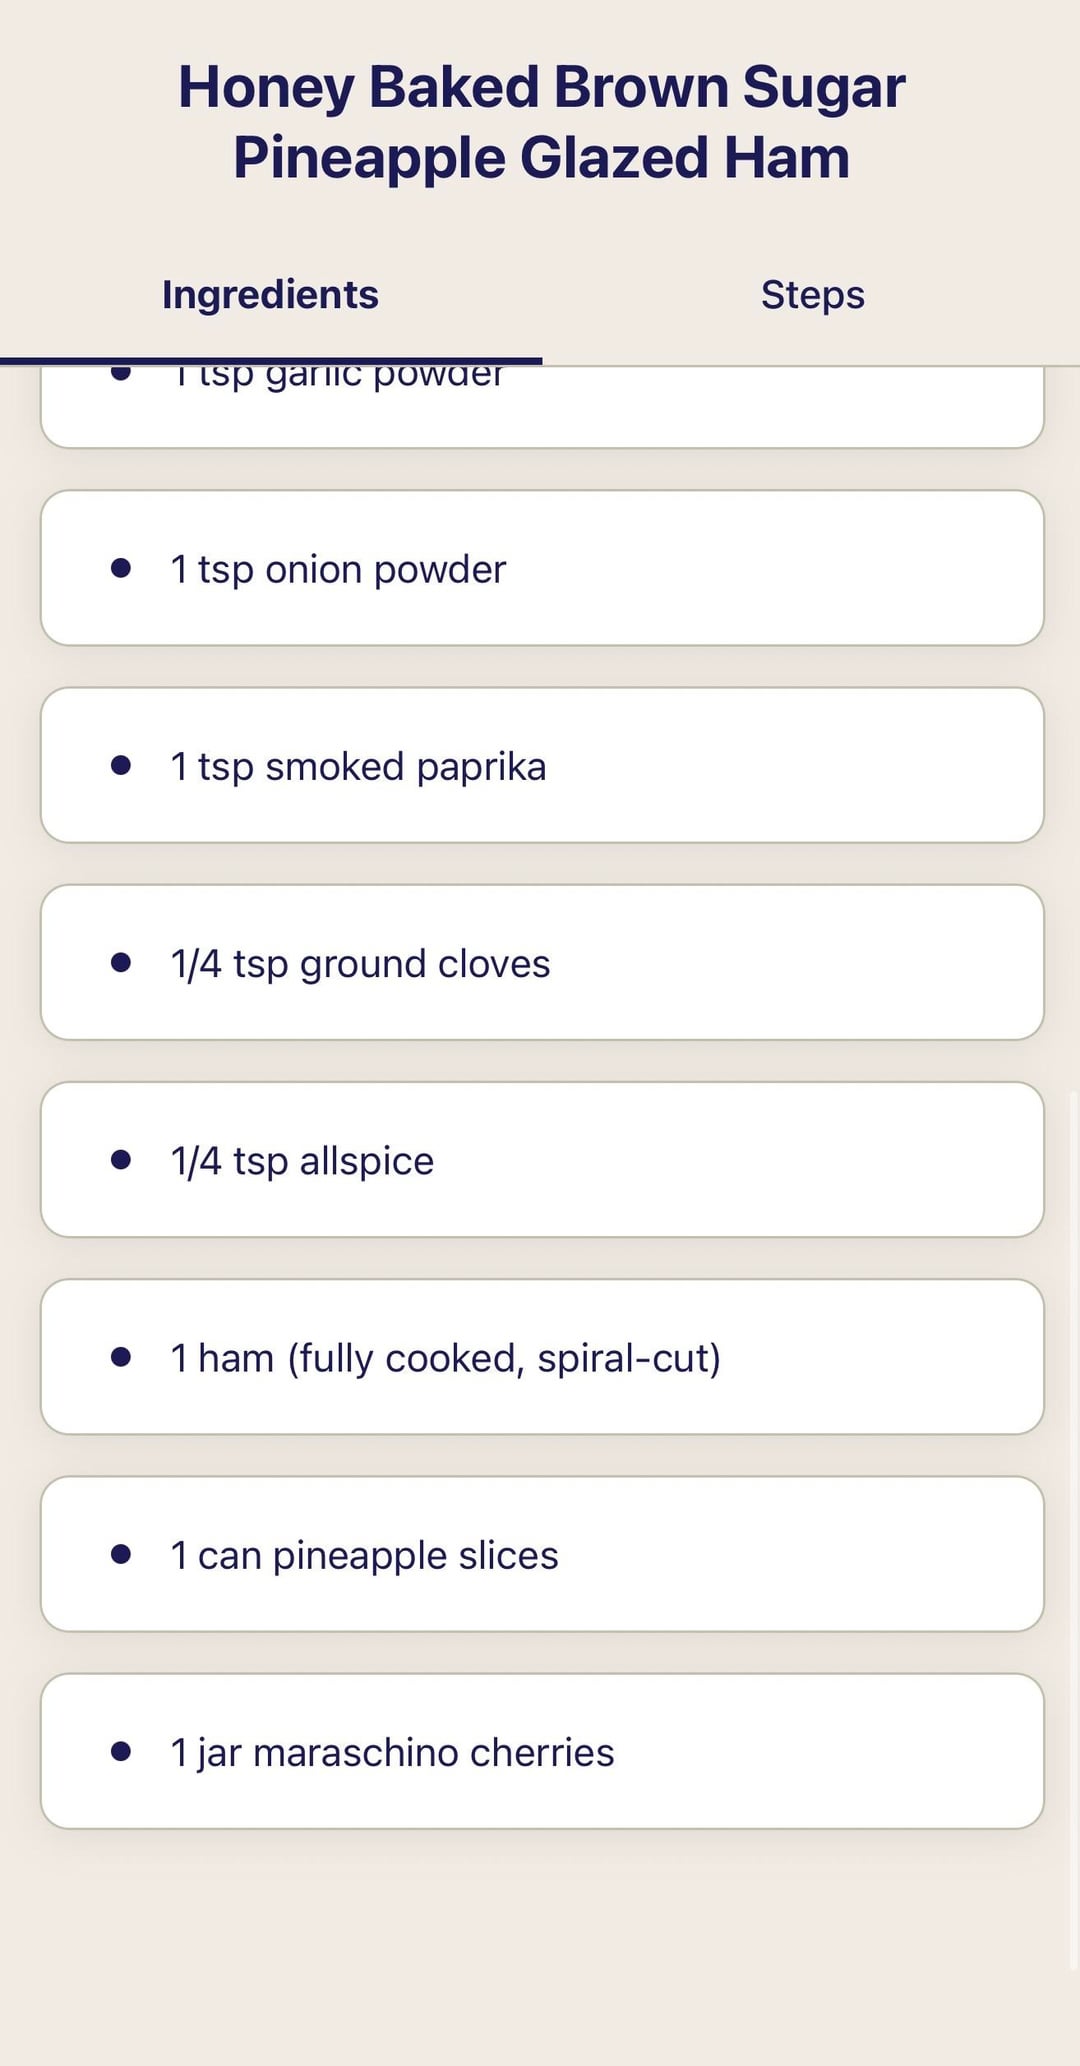Screen dimensions: 1080x2066
Task: Select the Ingredients tab
Action: tap(270, 295)
